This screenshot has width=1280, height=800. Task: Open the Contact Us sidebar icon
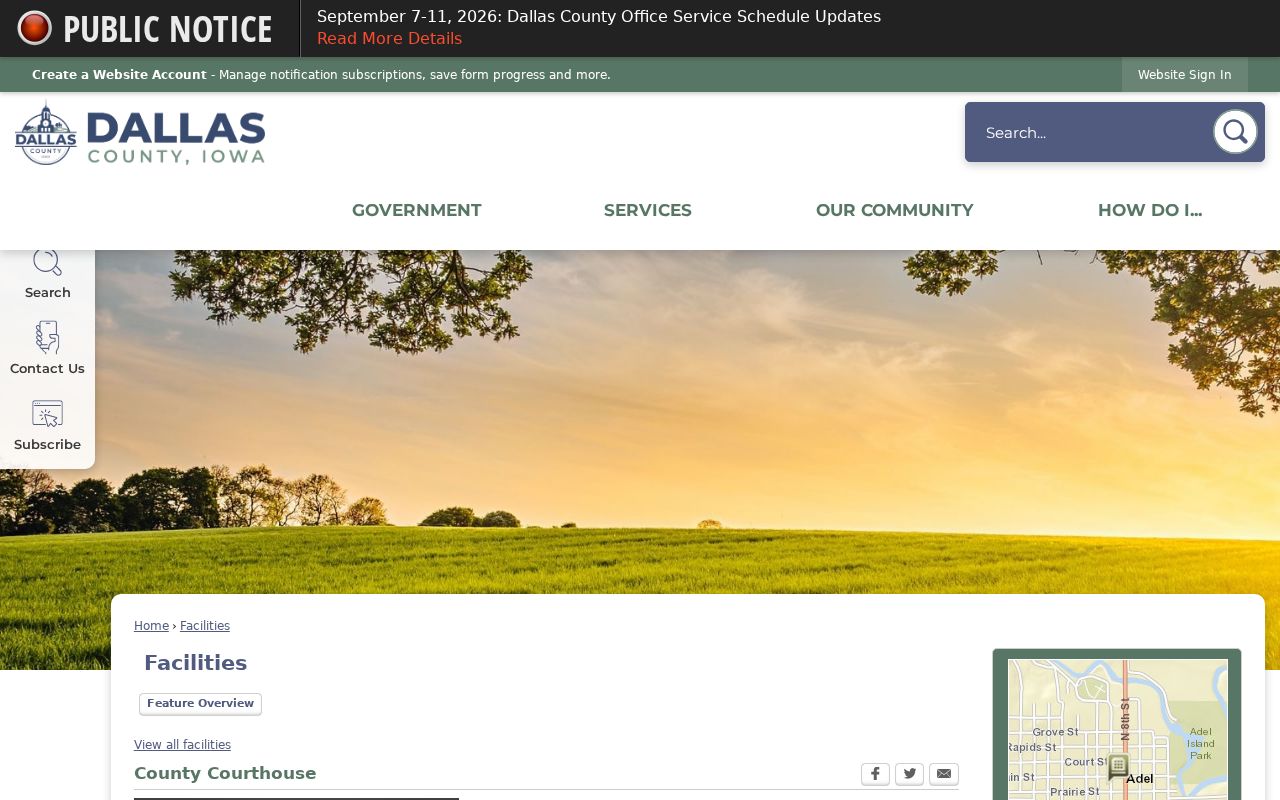point(47,348)
